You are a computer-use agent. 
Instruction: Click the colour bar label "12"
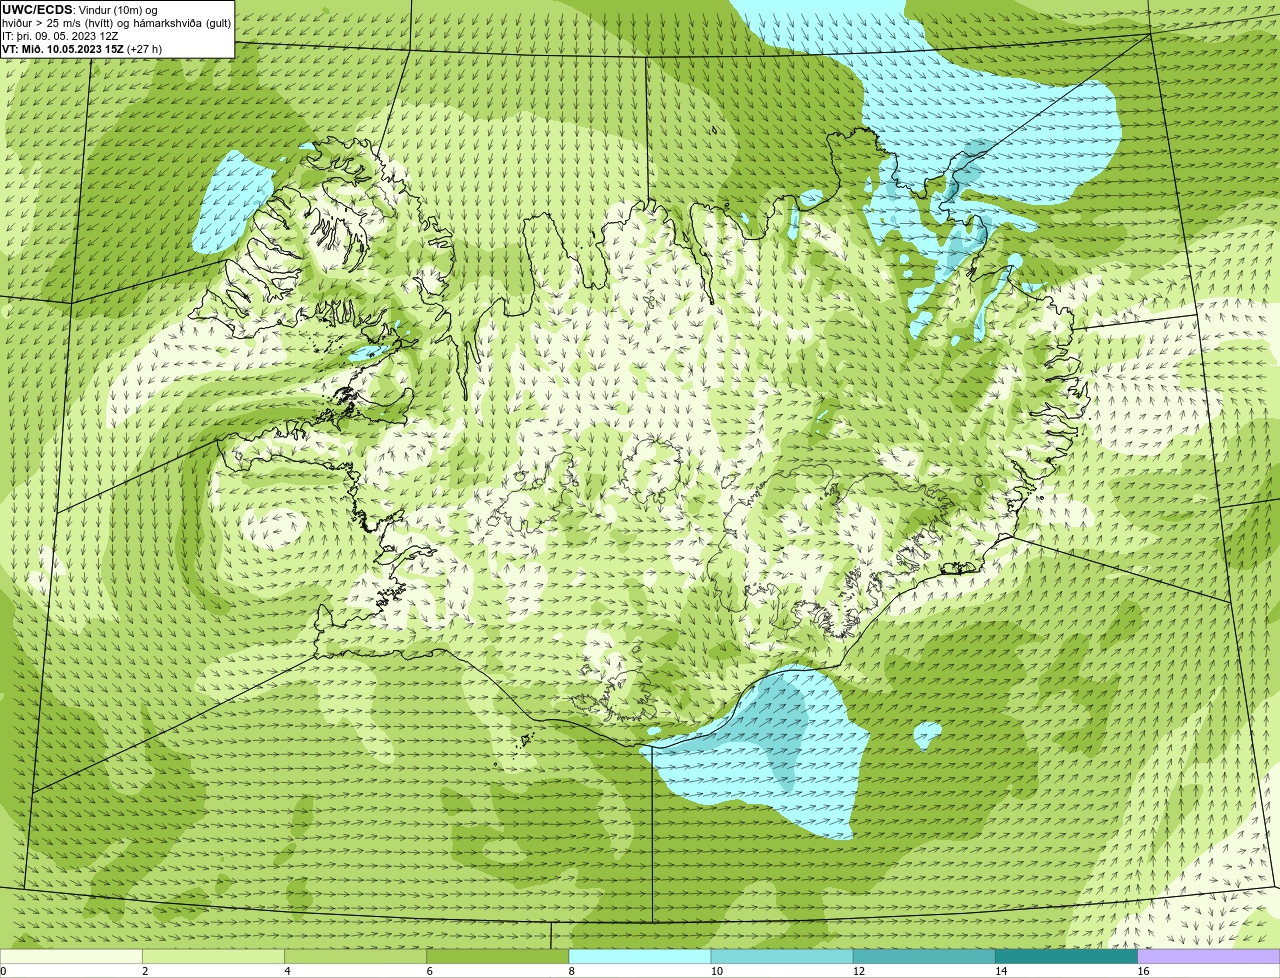coord(858,971)
